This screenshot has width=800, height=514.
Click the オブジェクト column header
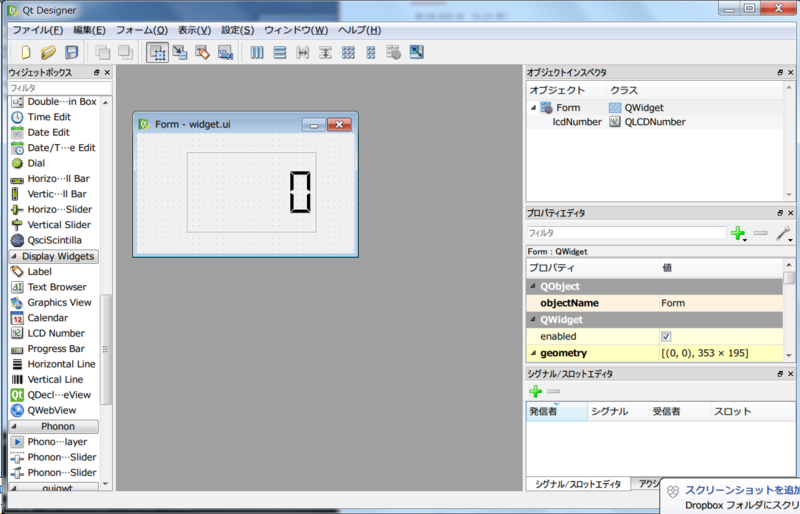[x=566, y=90]
